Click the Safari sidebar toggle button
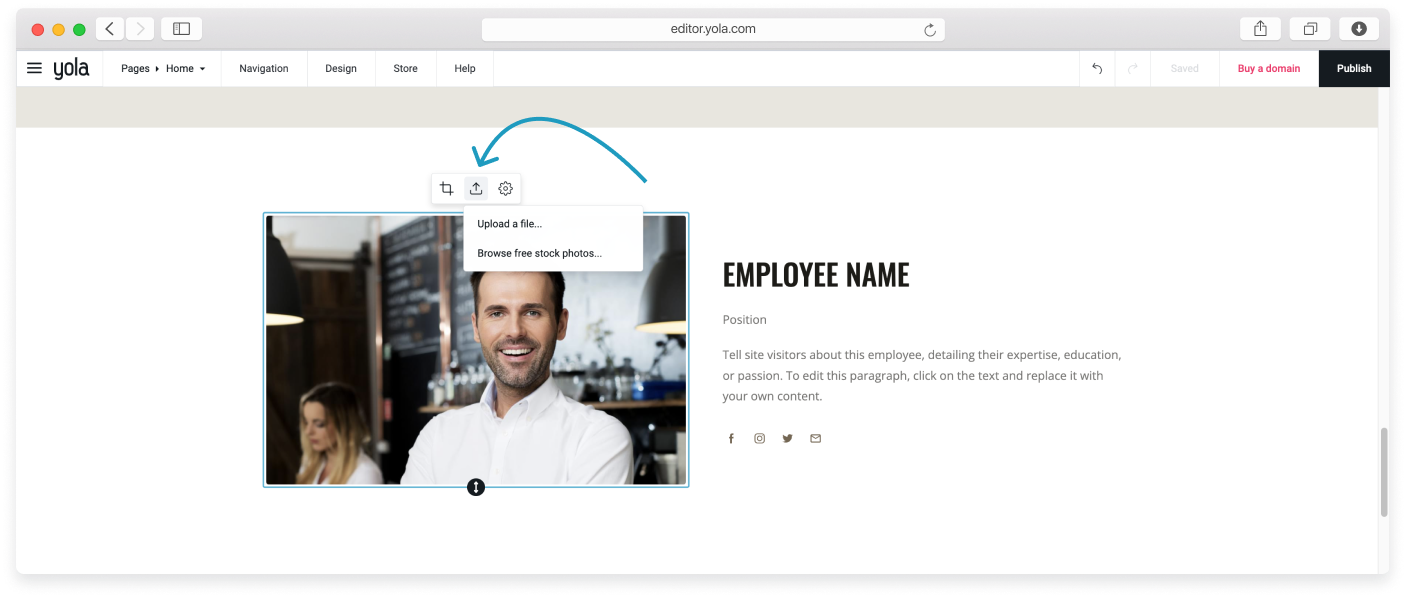Screen dimensions: 1406x598 (x=181, y=29)
